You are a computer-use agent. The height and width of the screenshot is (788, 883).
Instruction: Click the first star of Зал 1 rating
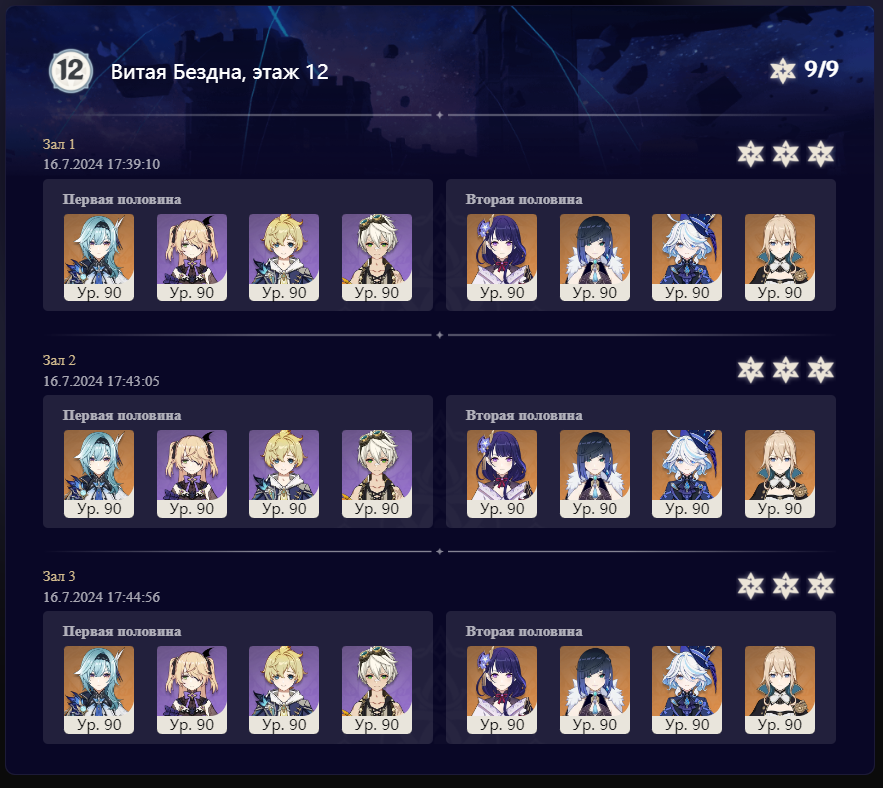point(751,154)
